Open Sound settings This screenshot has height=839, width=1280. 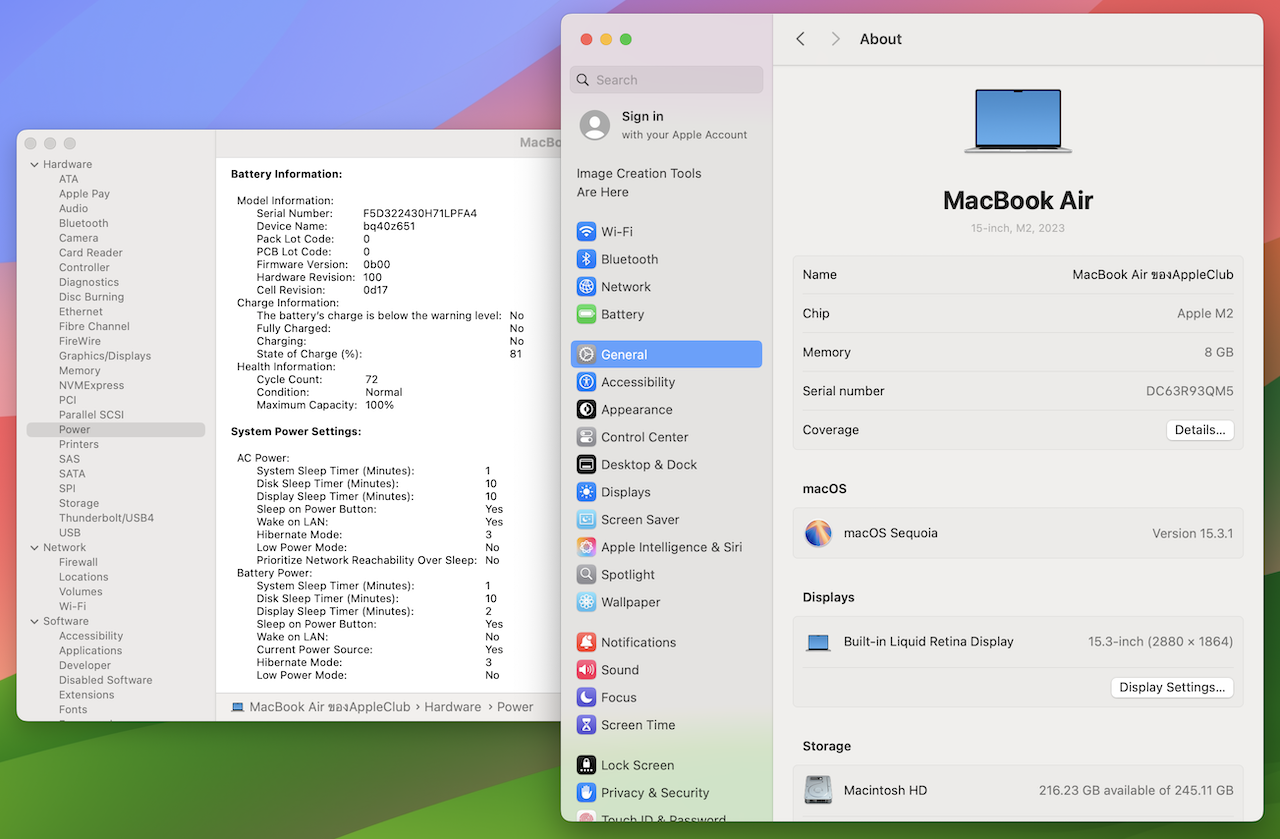click(666, 670)
